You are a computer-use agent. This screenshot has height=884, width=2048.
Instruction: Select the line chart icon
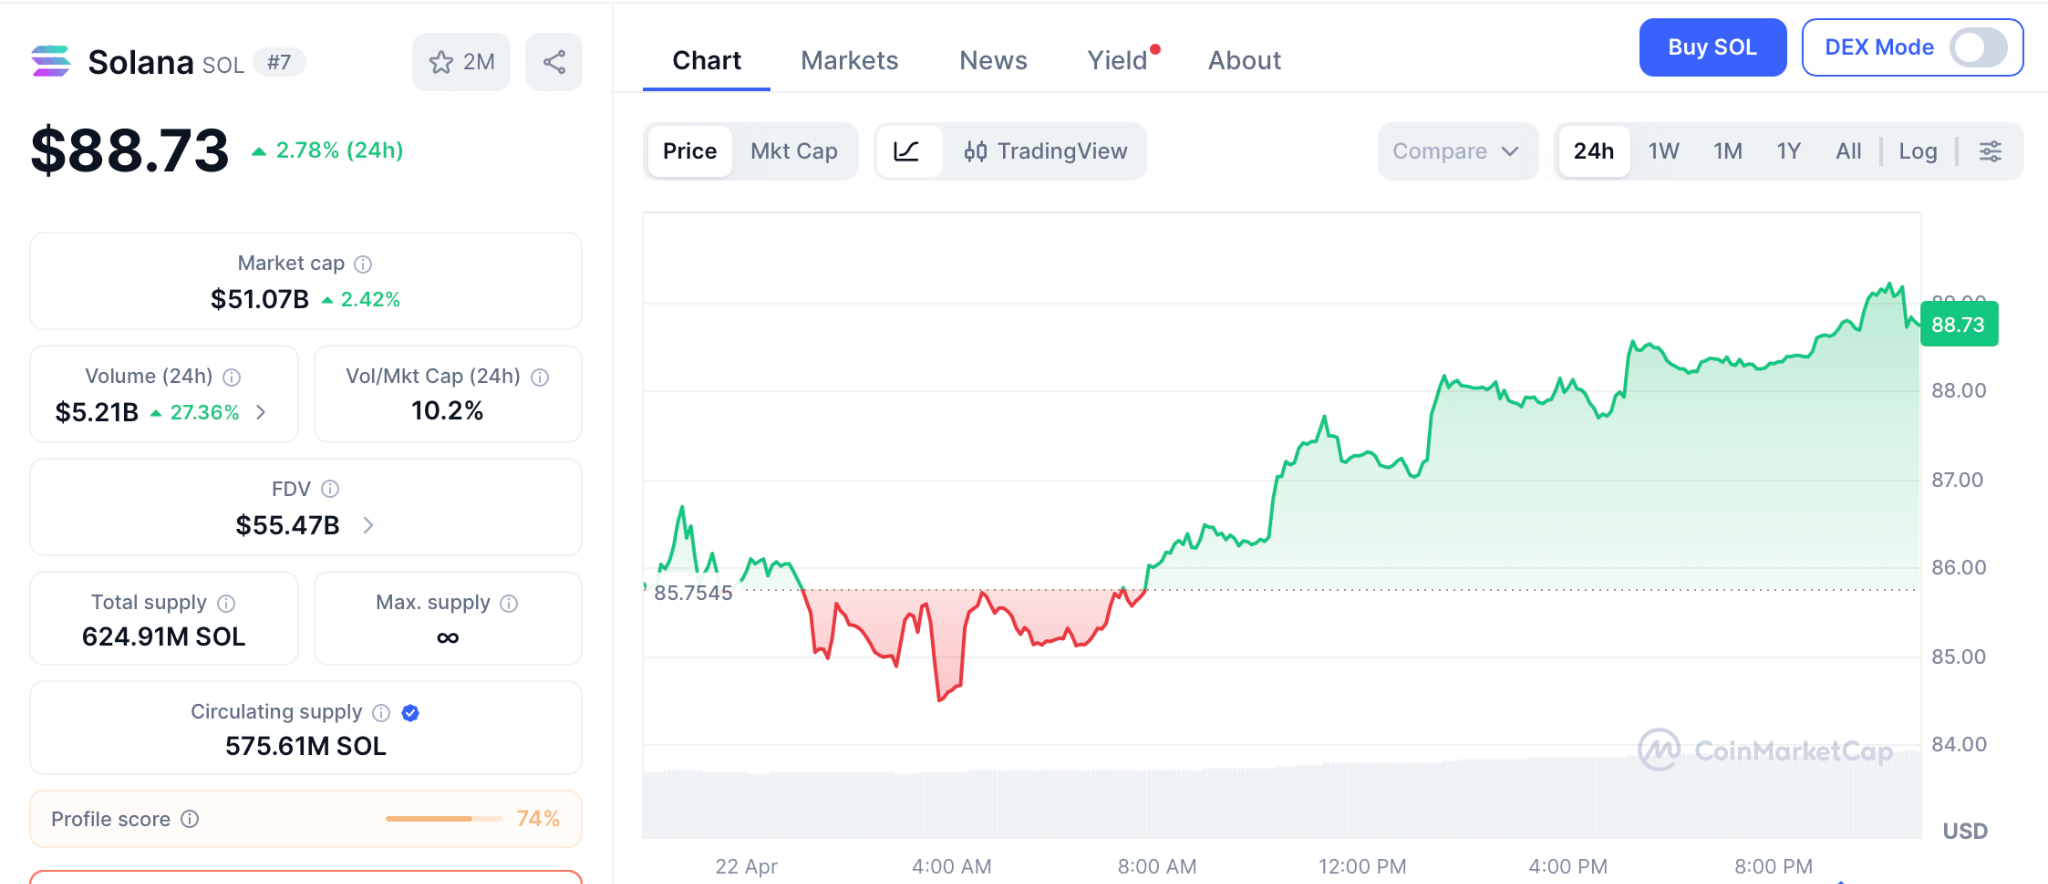coord(907,151)
